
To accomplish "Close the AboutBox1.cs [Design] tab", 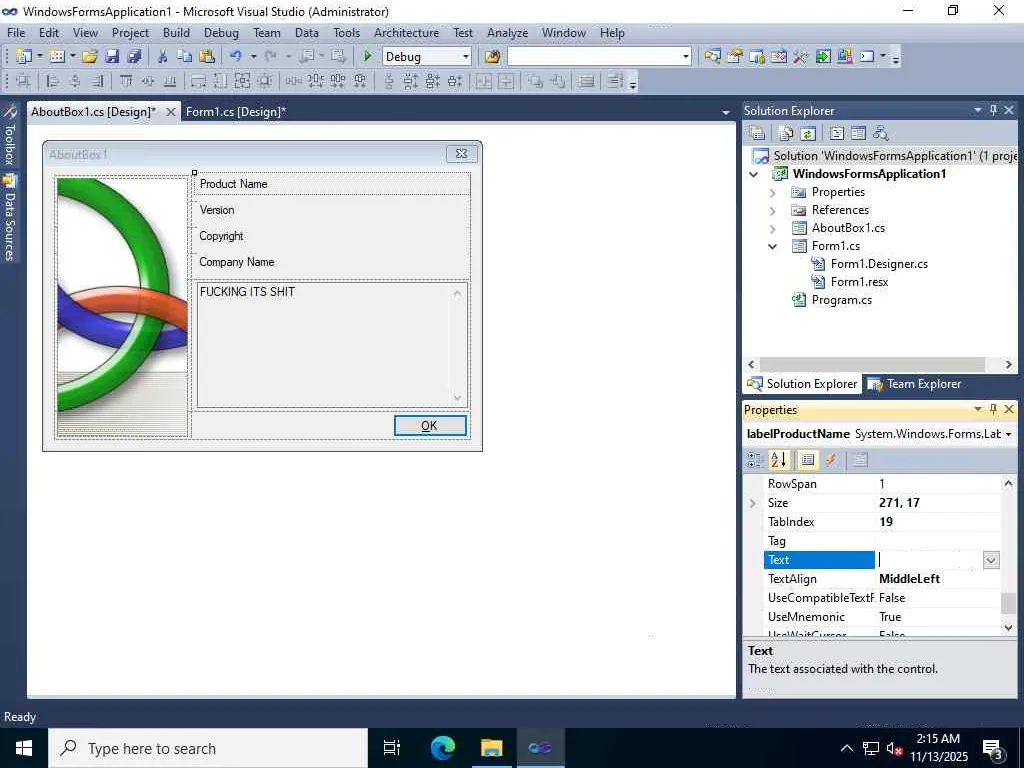I will (170, 112).
